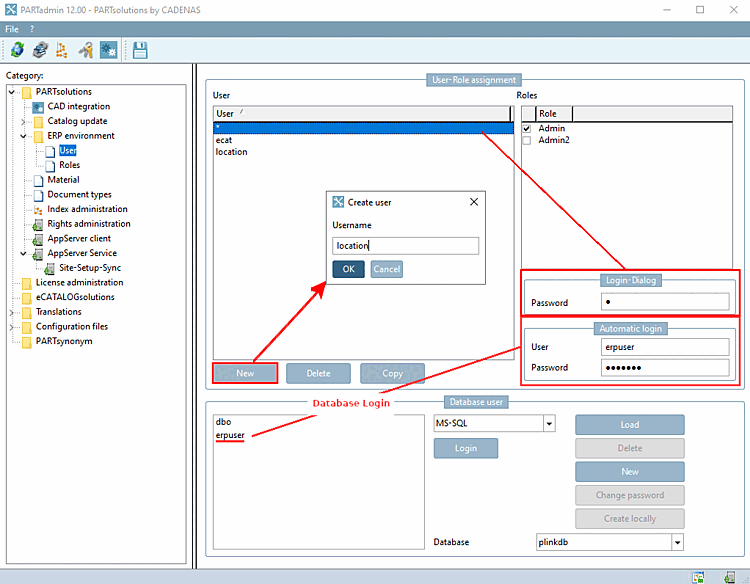
Task: Select the Document types tree item
Action: tap(79, 195)
